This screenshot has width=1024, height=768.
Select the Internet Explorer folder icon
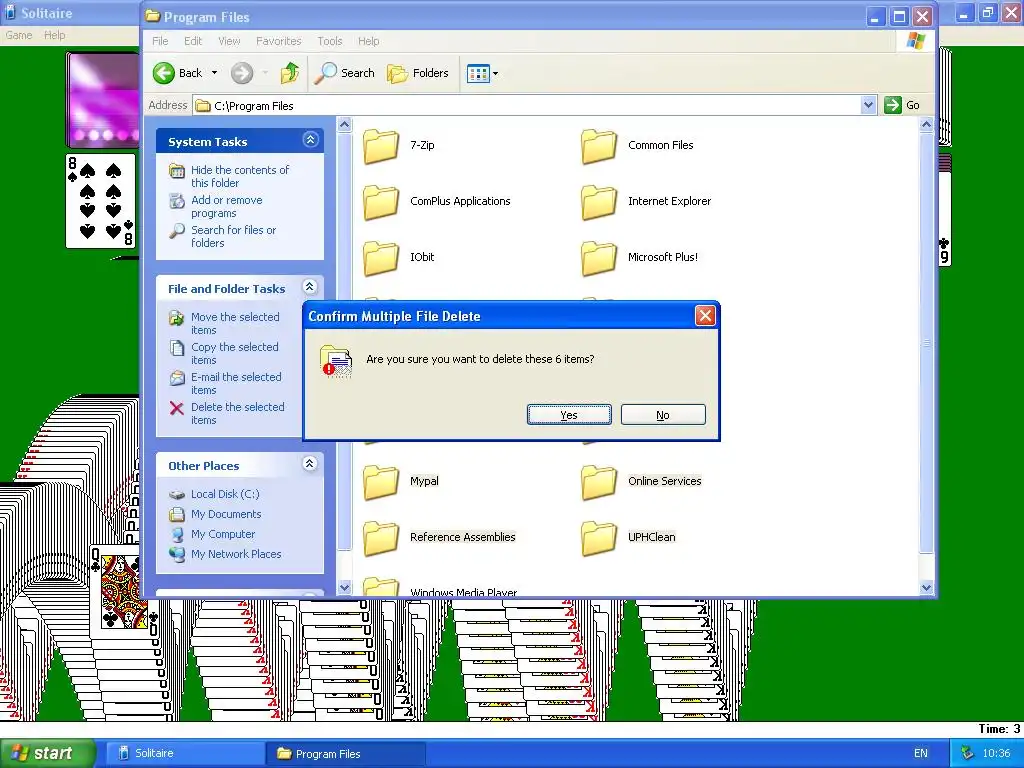[599, 202]
